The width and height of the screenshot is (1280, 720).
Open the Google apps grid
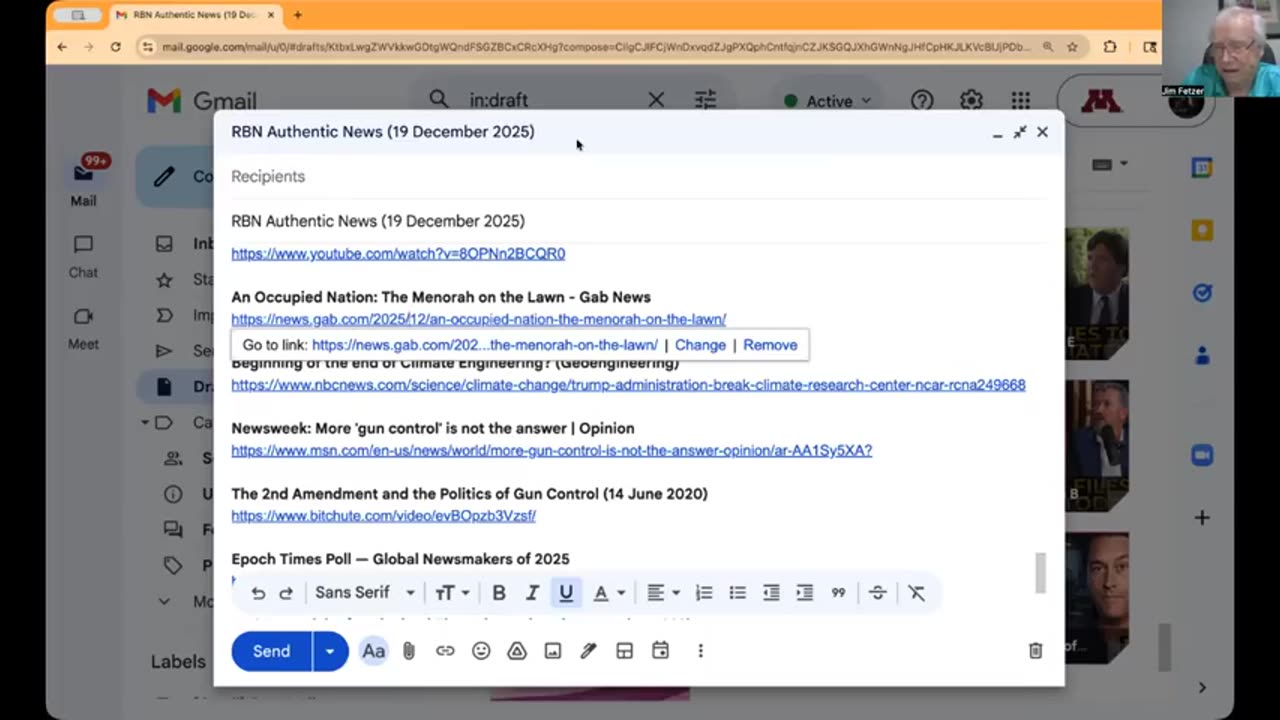[x=1020, y=101]
